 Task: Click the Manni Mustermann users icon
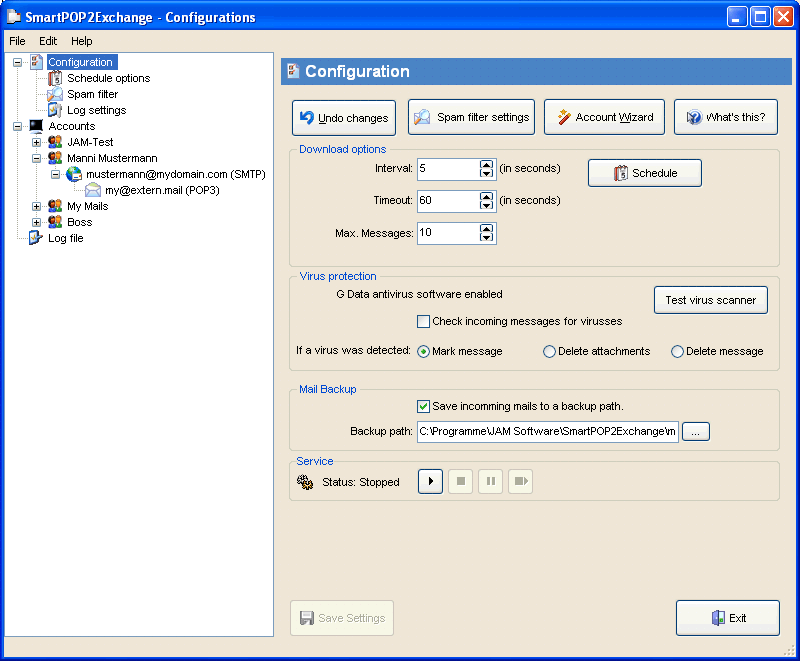[x=55, y=158]
